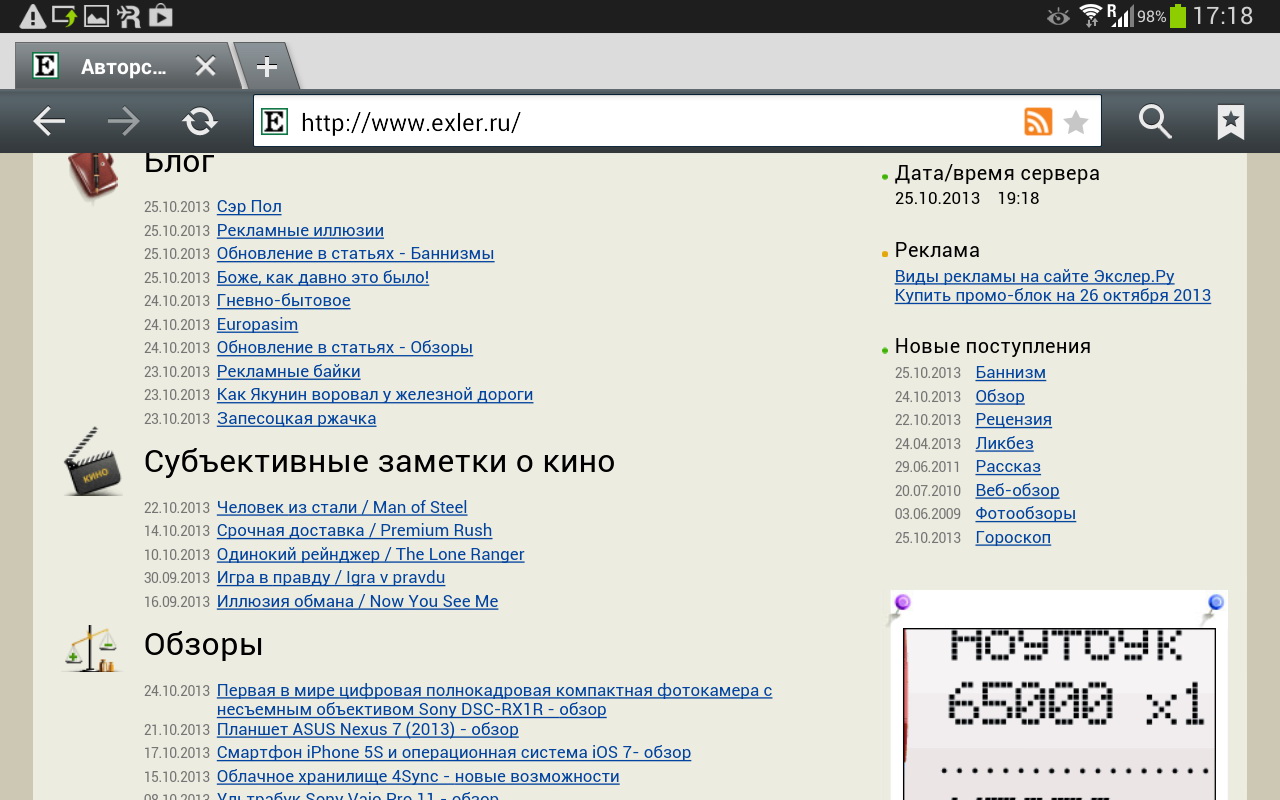The image size is (1280, 800).
Task: Tap the forward navigation arrow
Action: 124,122
